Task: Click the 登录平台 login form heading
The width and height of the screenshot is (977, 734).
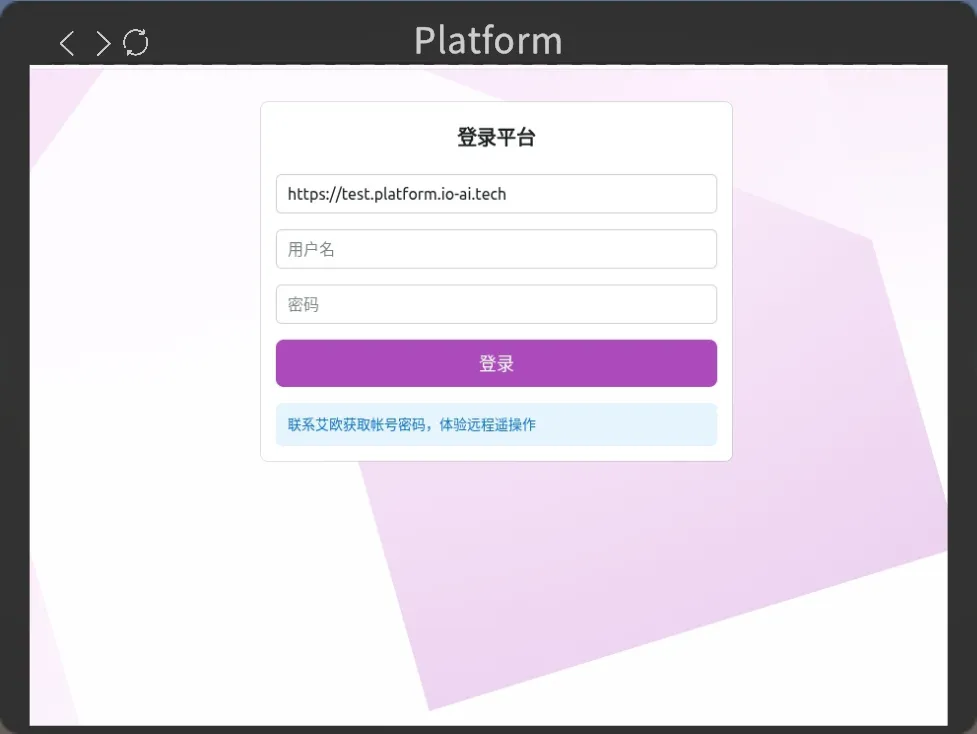Action: coord(496,137)
